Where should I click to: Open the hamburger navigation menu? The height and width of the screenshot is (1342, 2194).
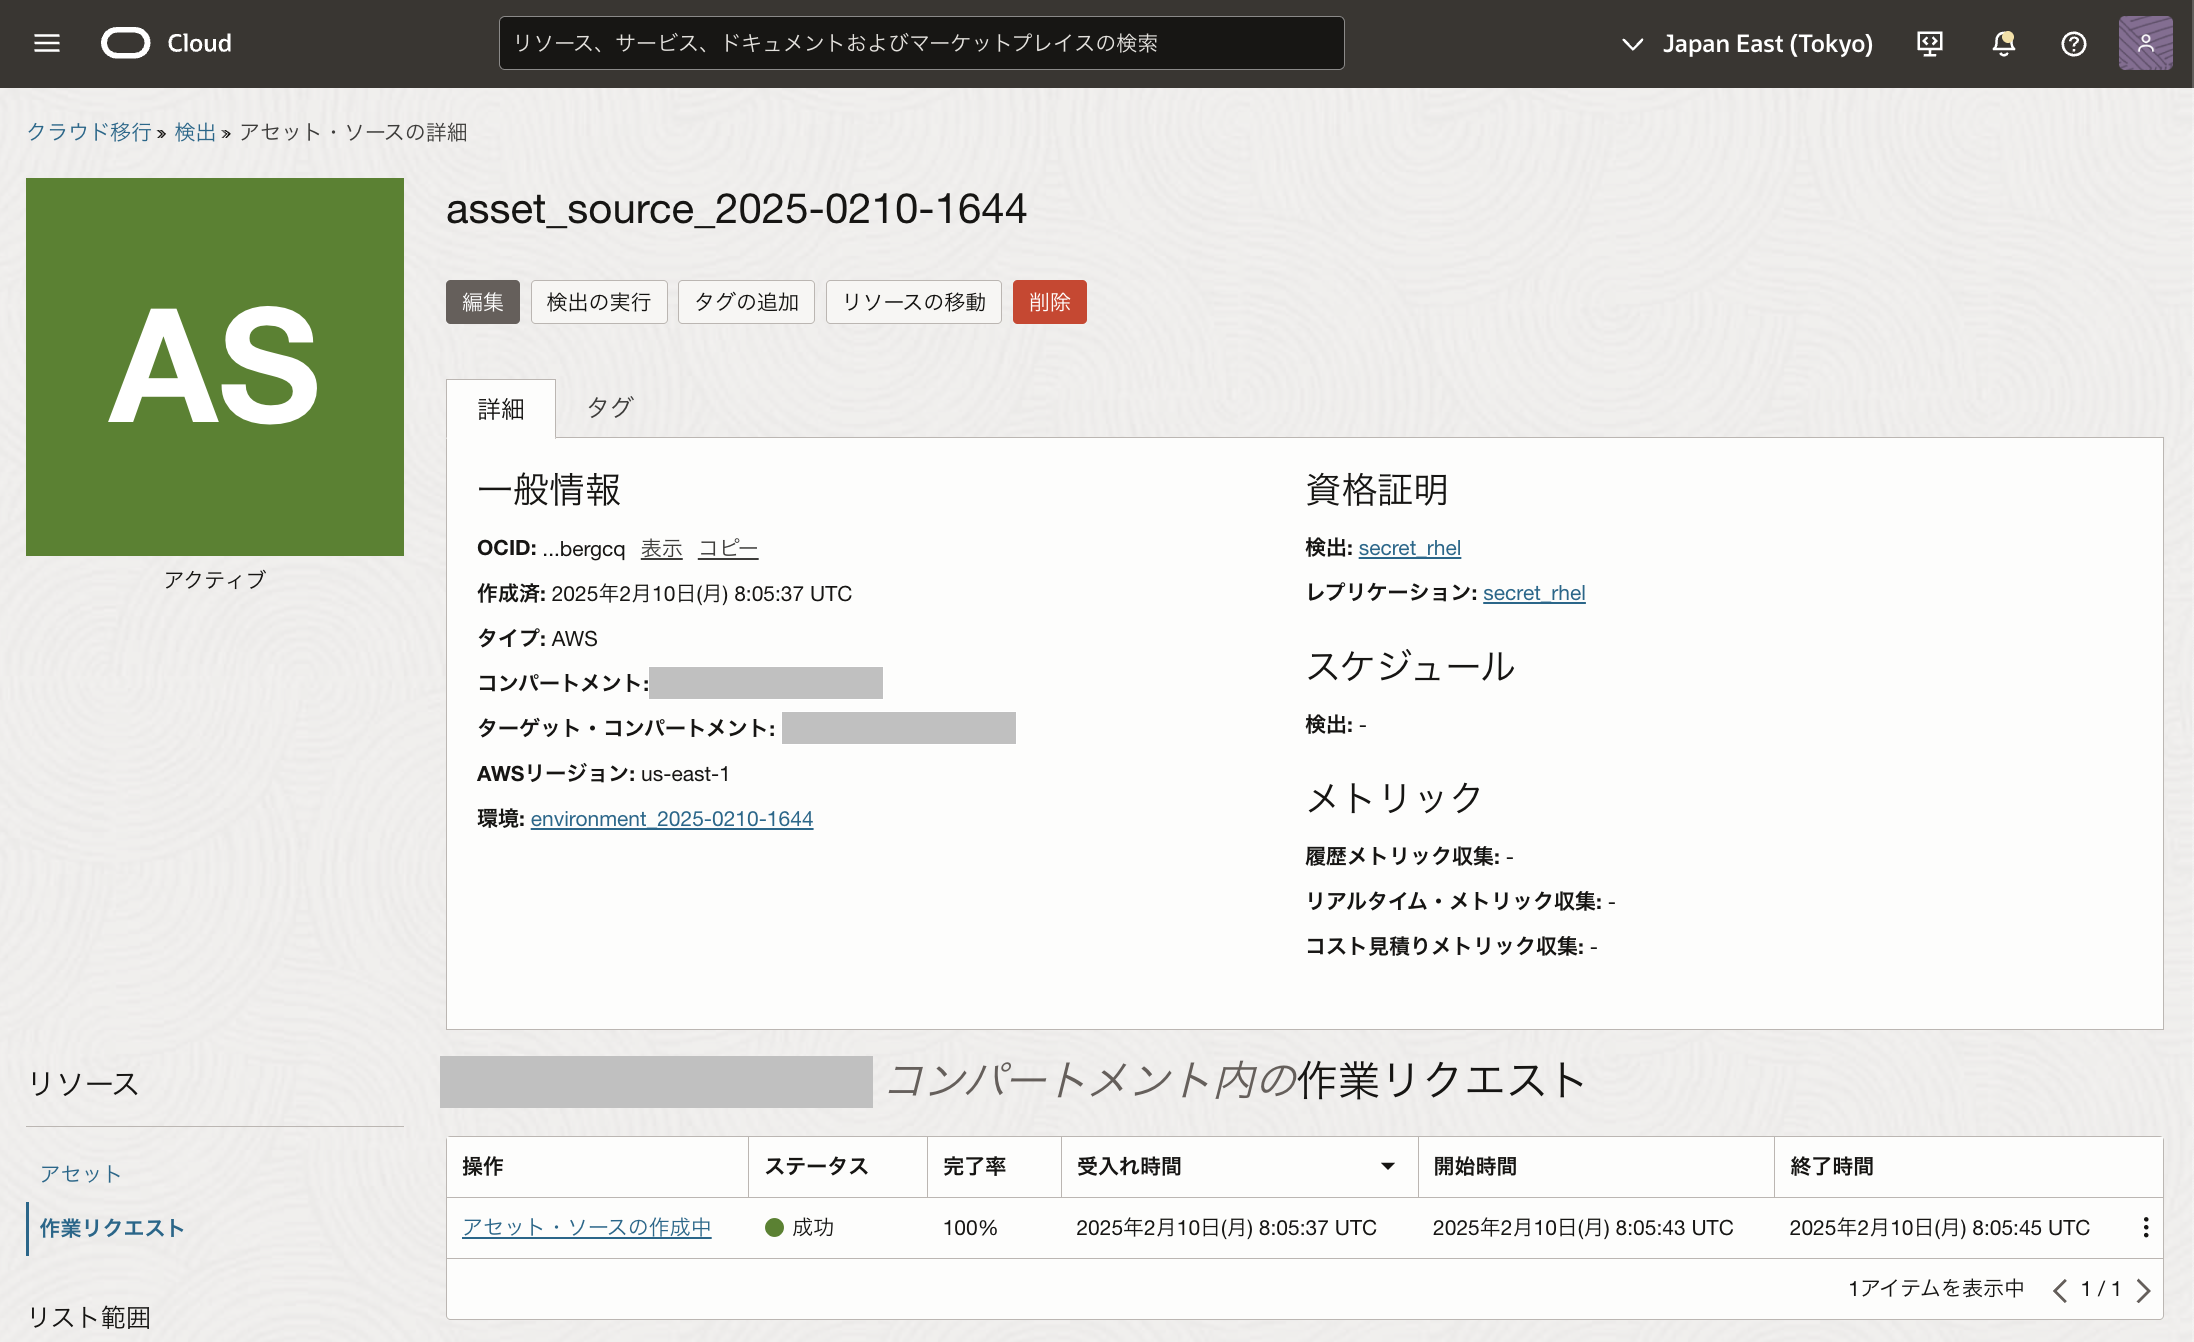tap(47, 43)
